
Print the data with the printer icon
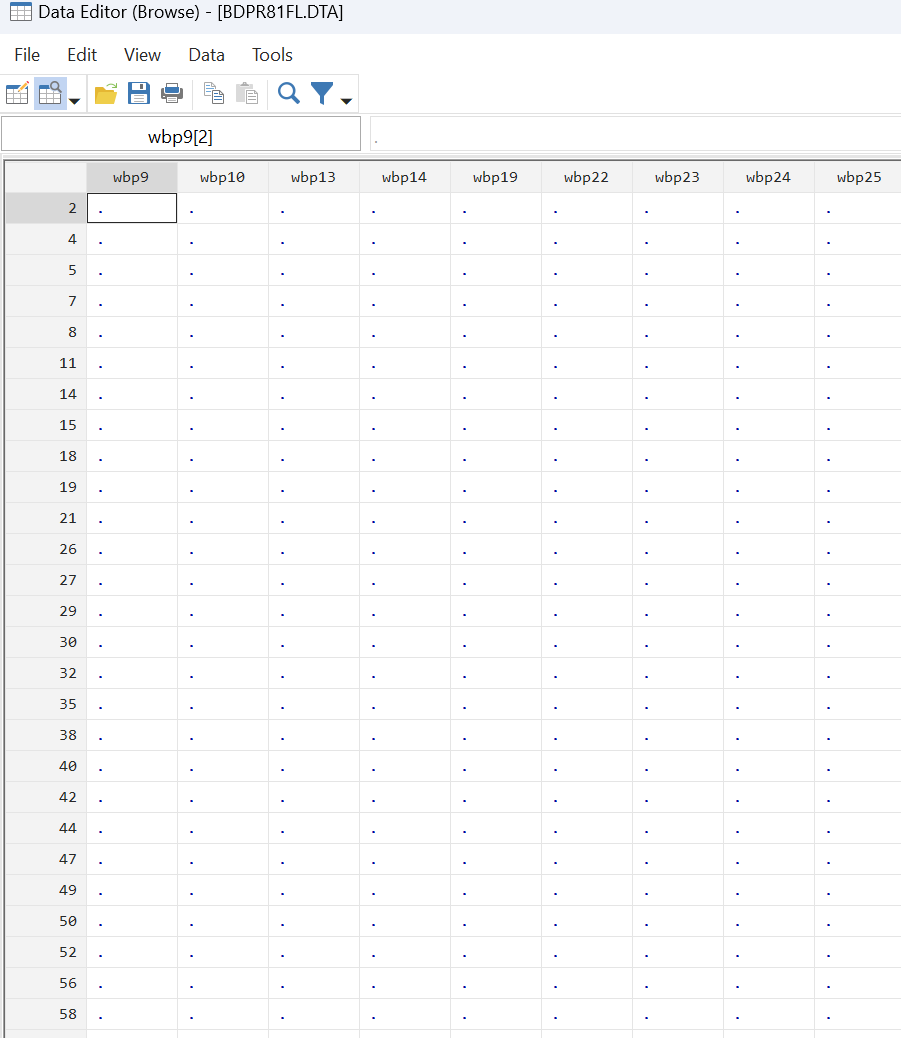[172, 94]
